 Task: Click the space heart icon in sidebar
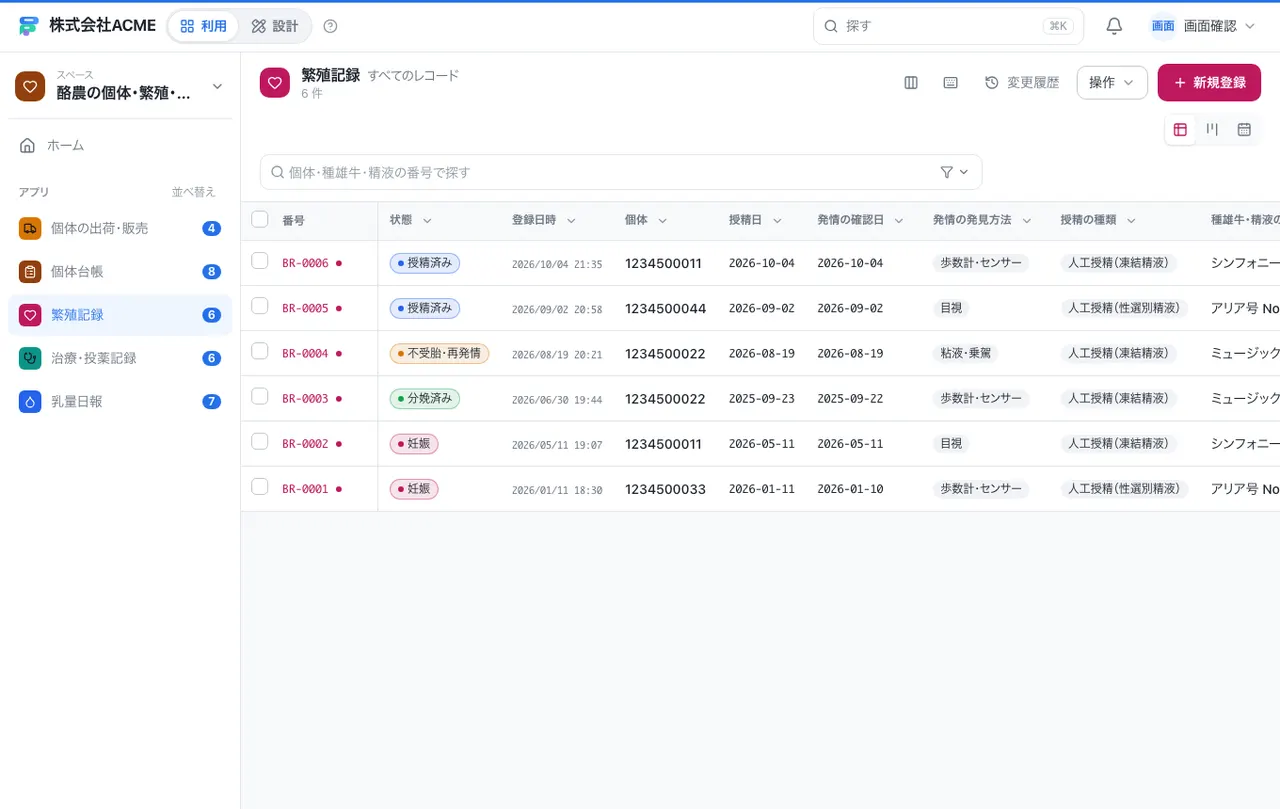(x=30, y=86)
